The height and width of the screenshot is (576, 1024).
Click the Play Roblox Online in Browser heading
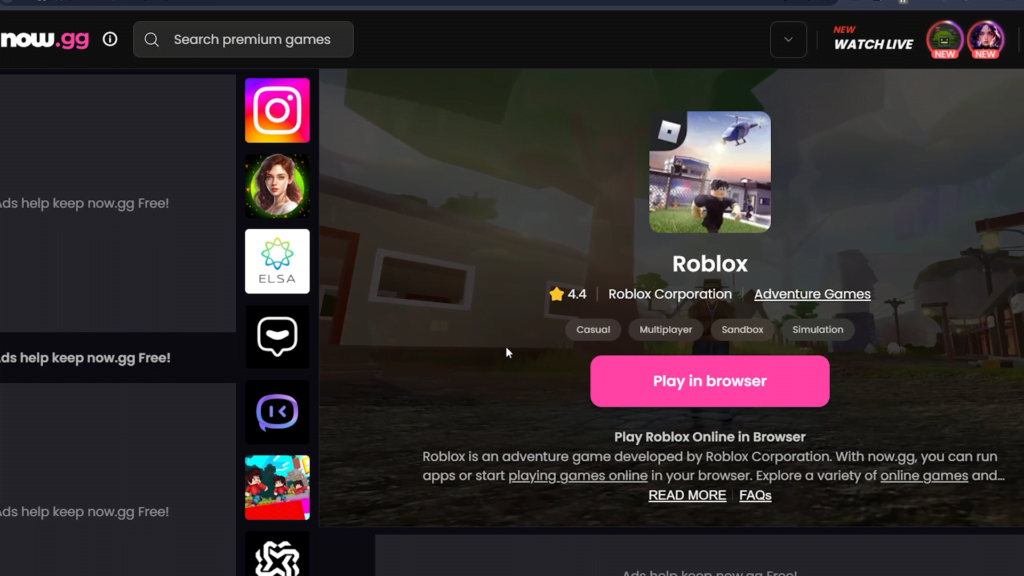click(710, 437)
